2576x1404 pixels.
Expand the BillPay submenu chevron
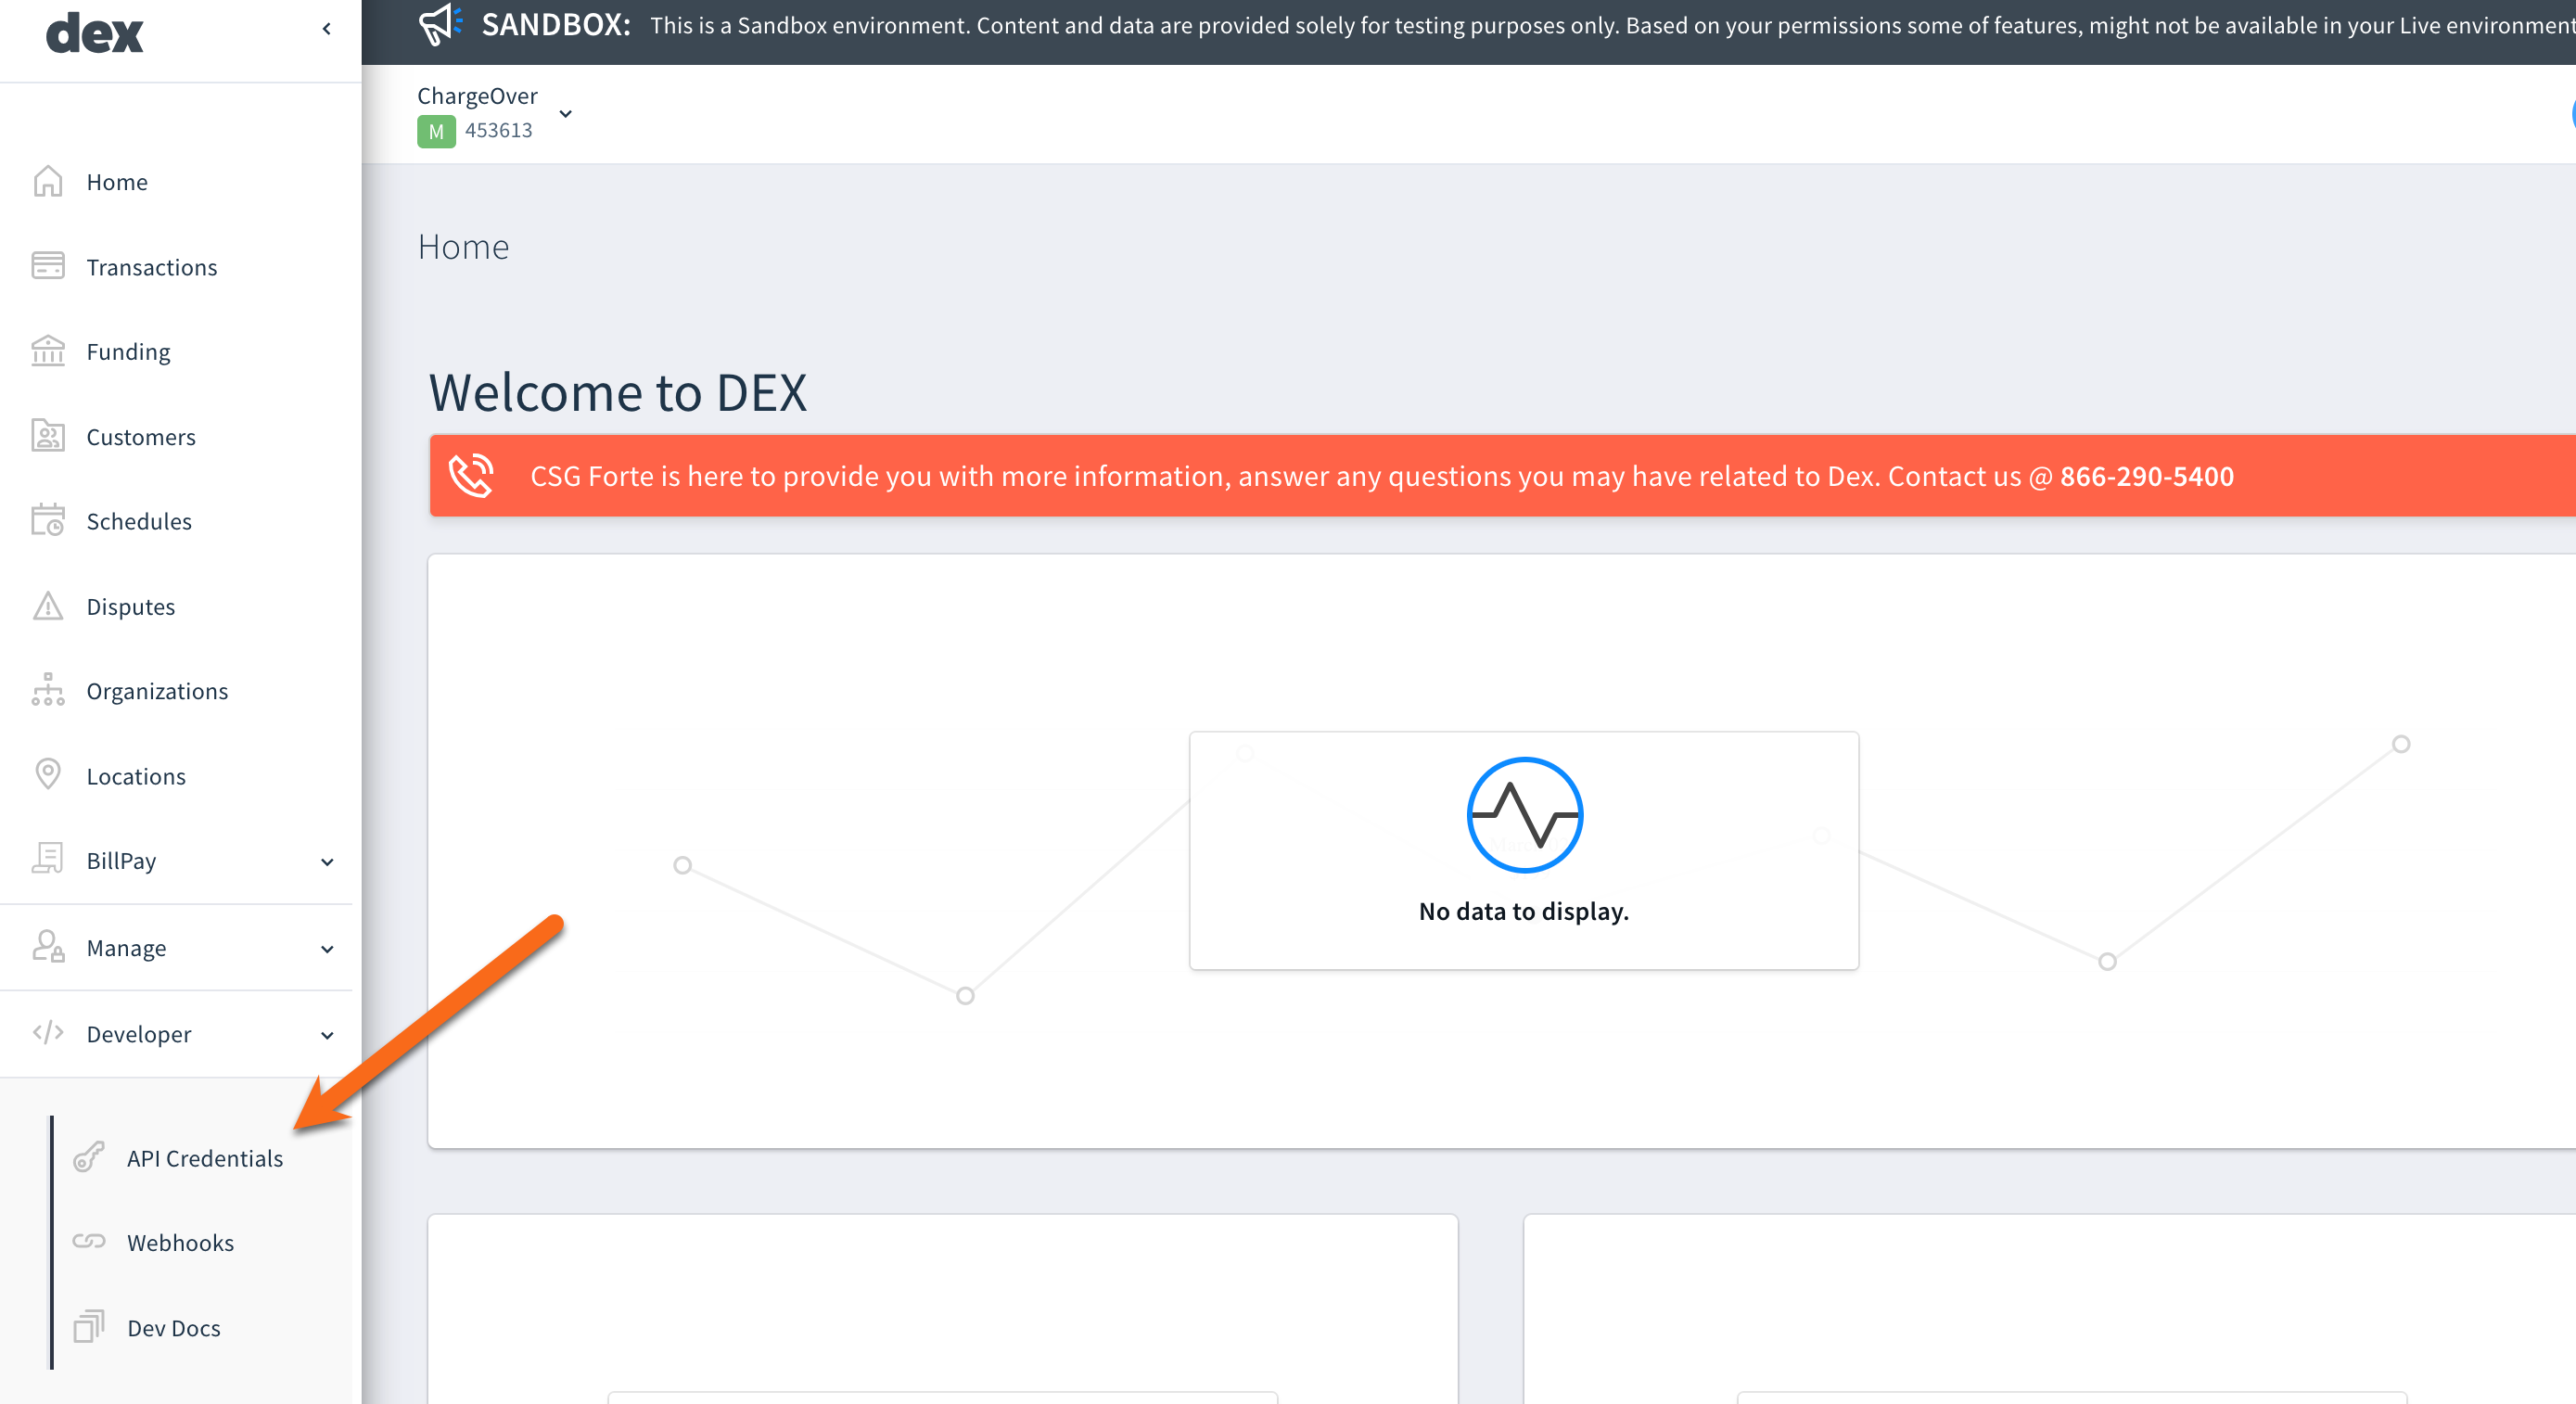(327, 861)
